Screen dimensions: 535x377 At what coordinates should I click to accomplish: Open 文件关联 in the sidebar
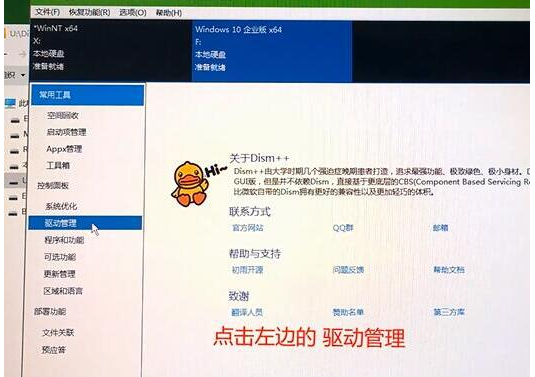click(58, 332)
